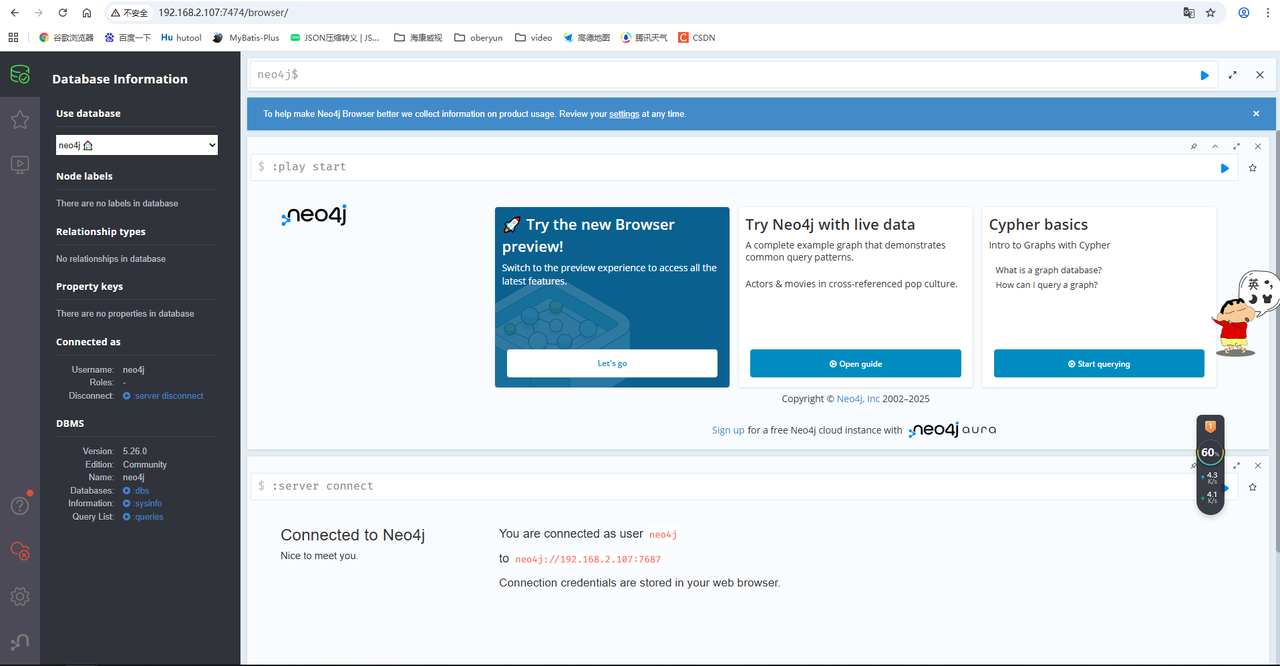Click the neo4j aura logo

952,430
